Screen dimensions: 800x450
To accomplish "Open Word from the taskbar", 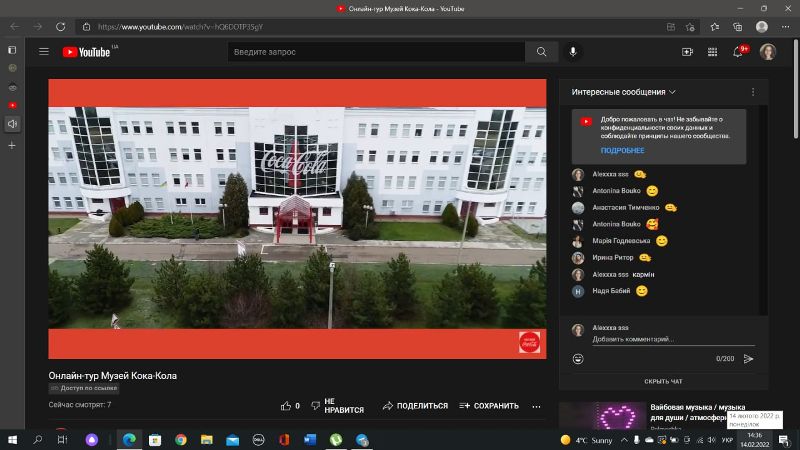I will coord(310,439).
